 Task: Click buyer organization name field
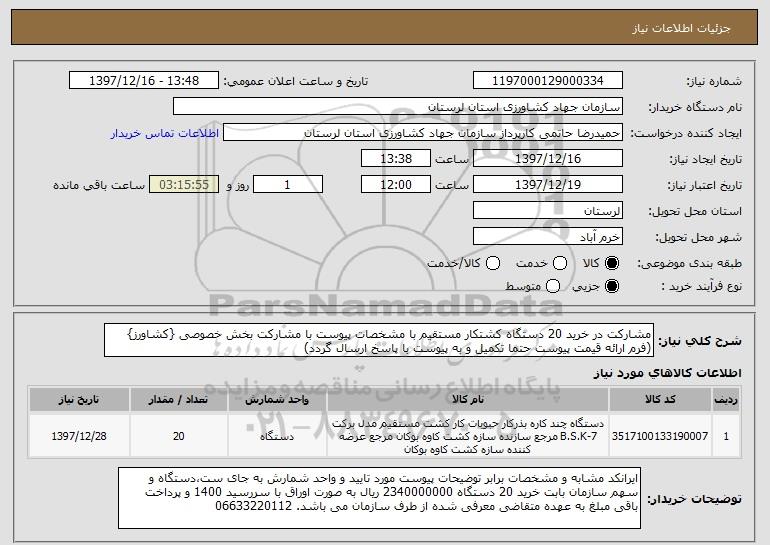tap(398, 107)
